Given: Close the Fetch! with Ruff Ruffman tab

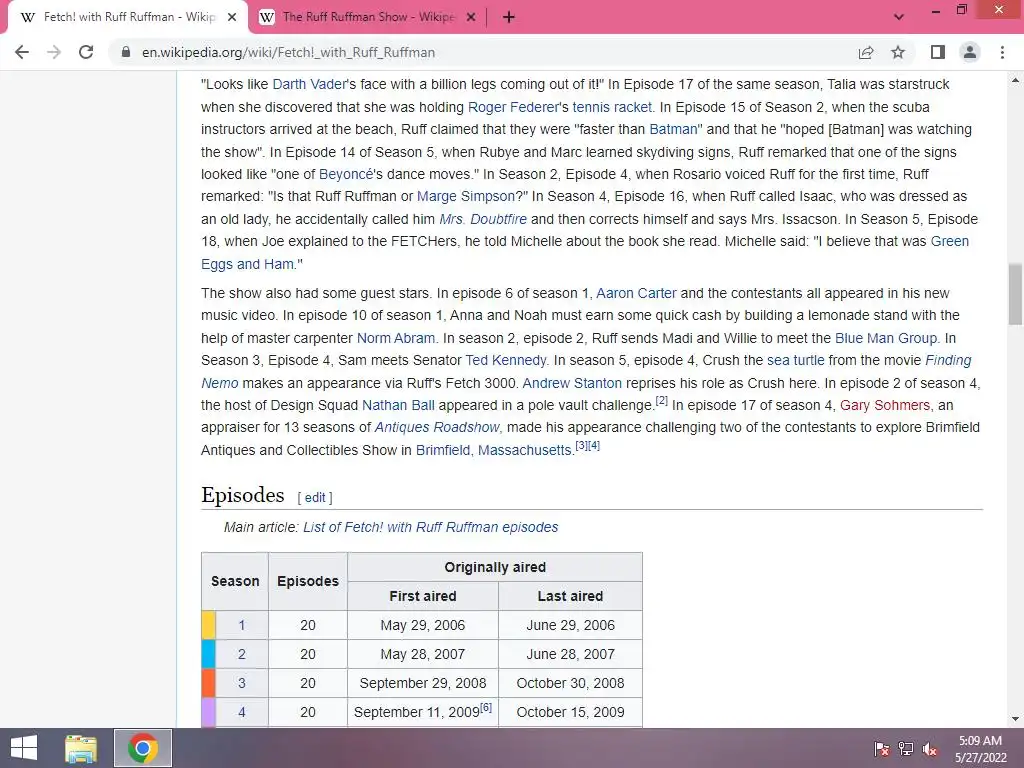Looking at the screenshot, I should 232,17.
